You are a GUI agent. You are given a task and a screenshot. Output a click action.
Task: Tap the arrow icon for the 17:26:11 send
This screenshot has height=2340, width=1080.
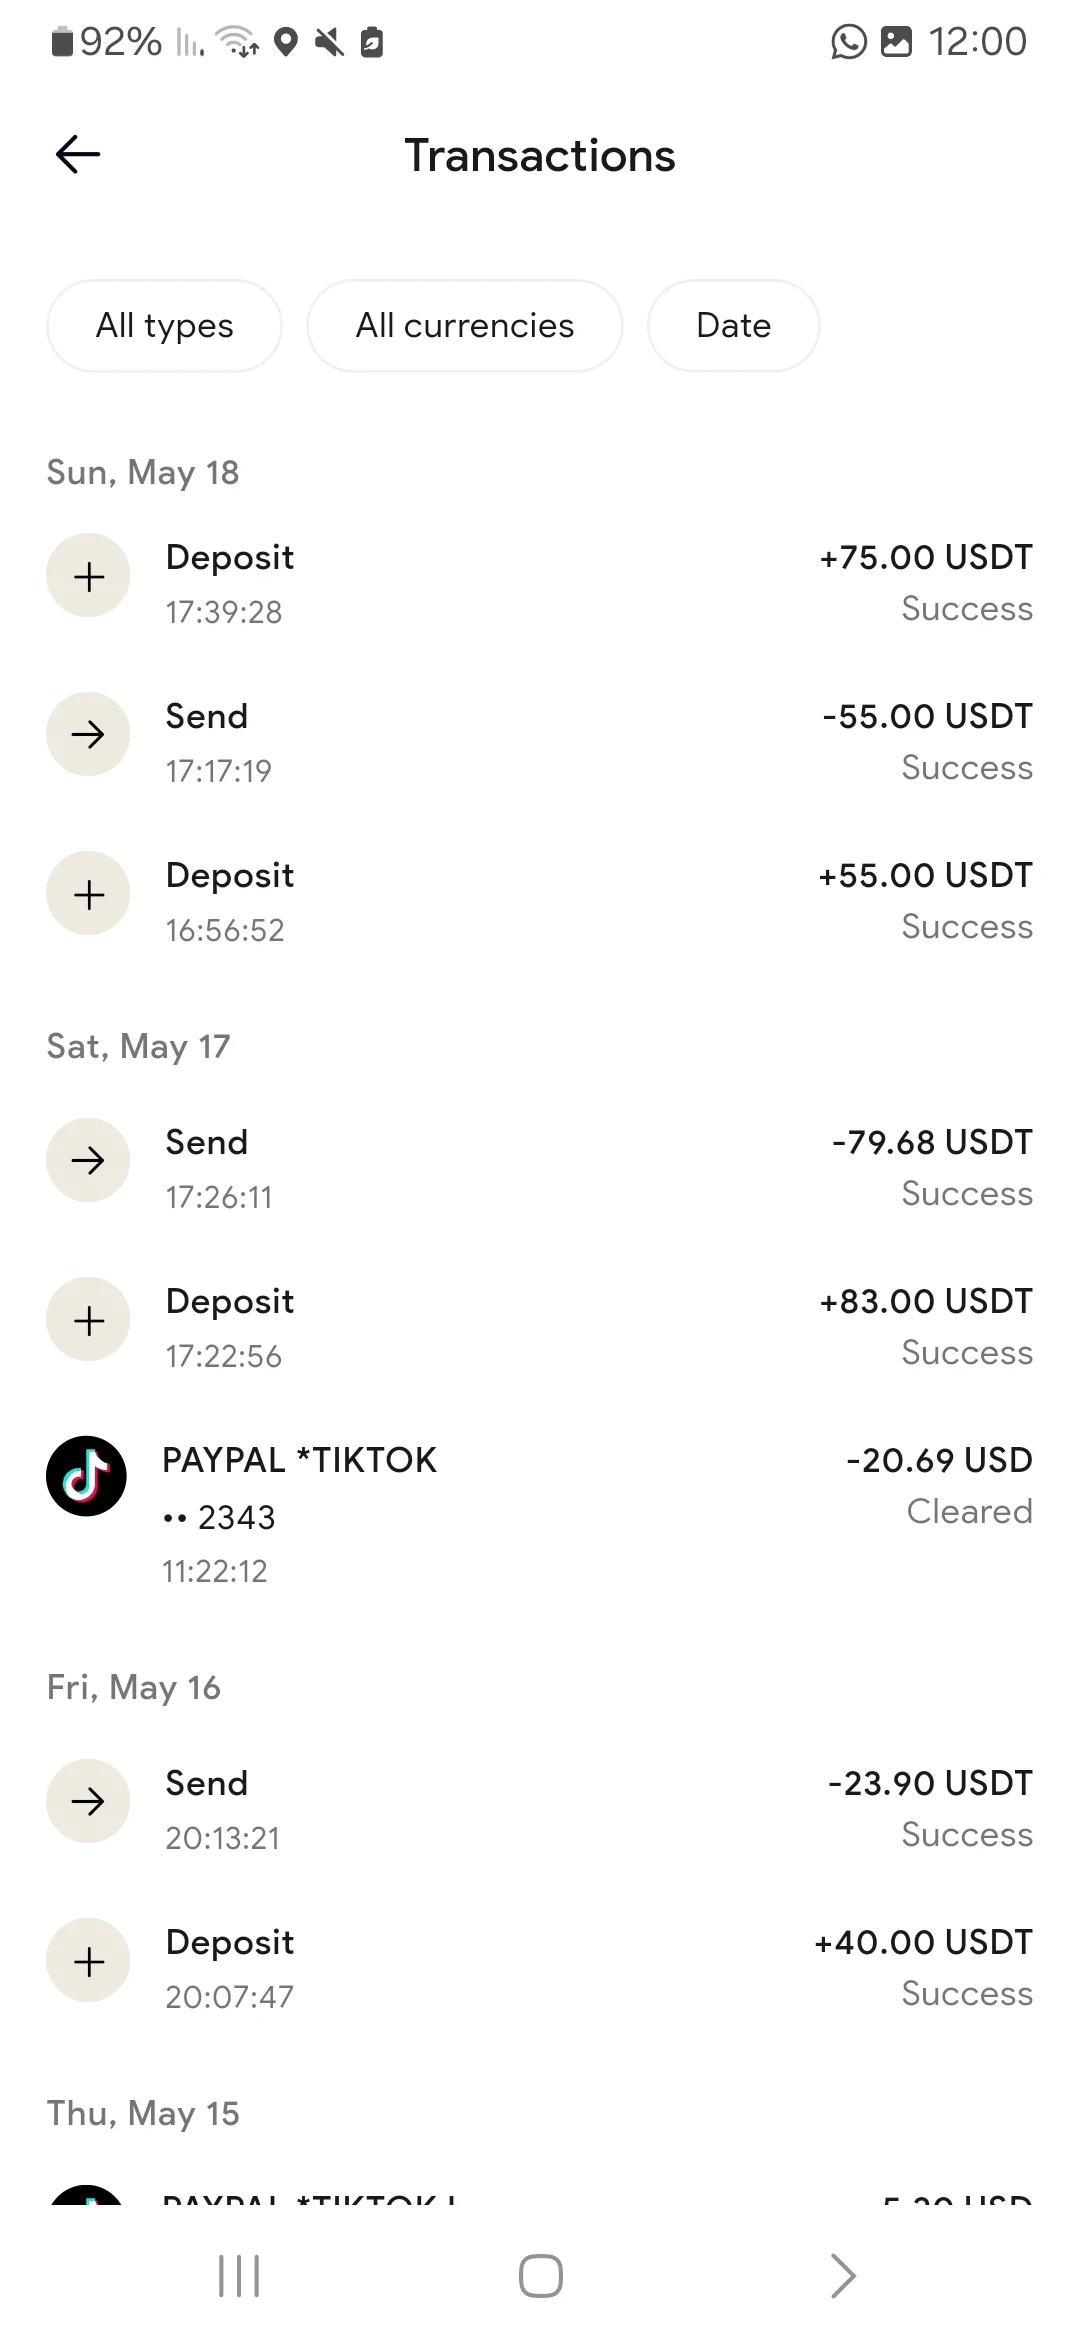pyautogui.click(x=88, y=1160)
